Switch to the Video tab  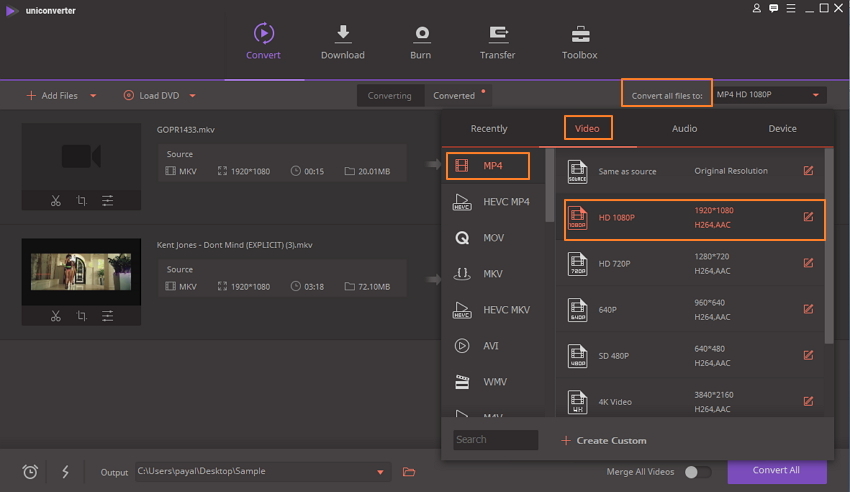coord(587,128)
